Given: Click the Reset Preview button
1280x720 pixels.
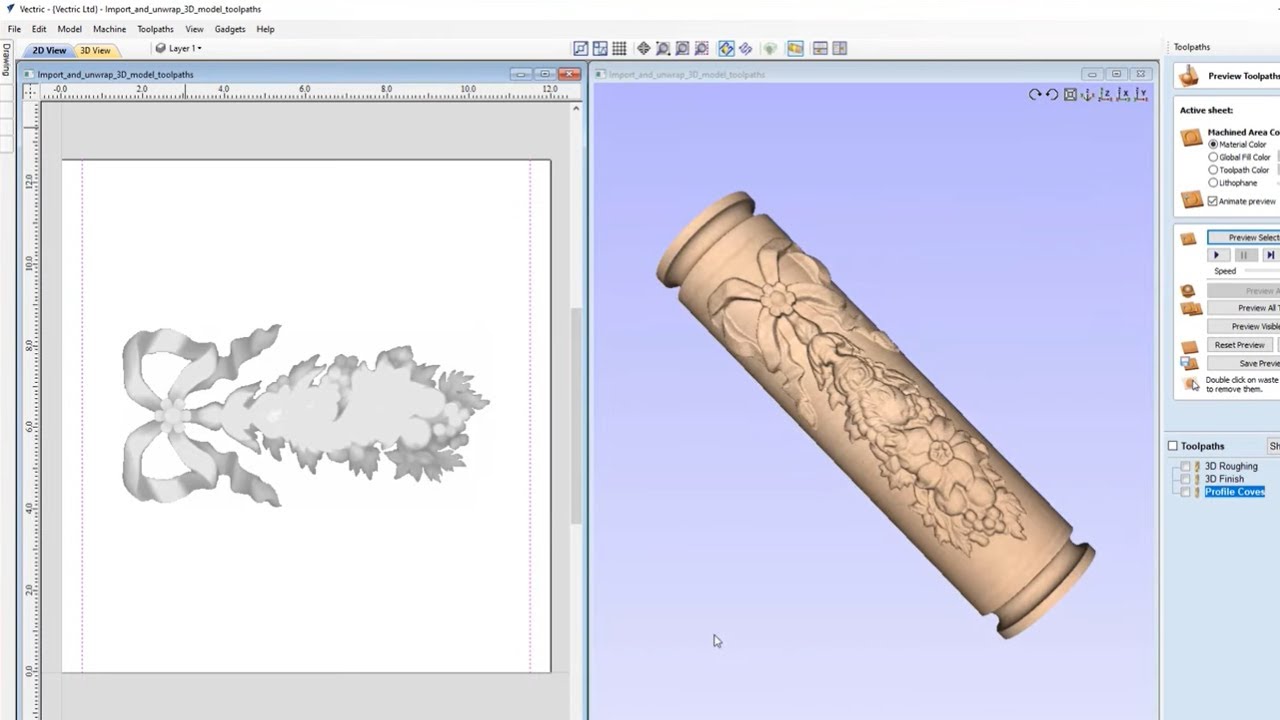Looking at the screenshot, I should (1239, 345).
